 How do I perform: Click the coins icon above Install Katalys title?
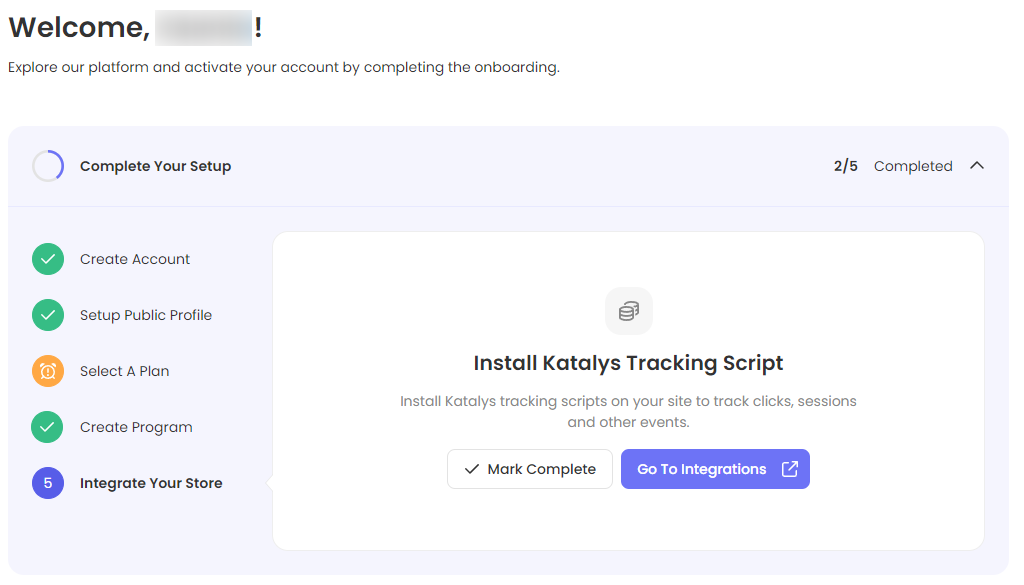coord(628,311)
